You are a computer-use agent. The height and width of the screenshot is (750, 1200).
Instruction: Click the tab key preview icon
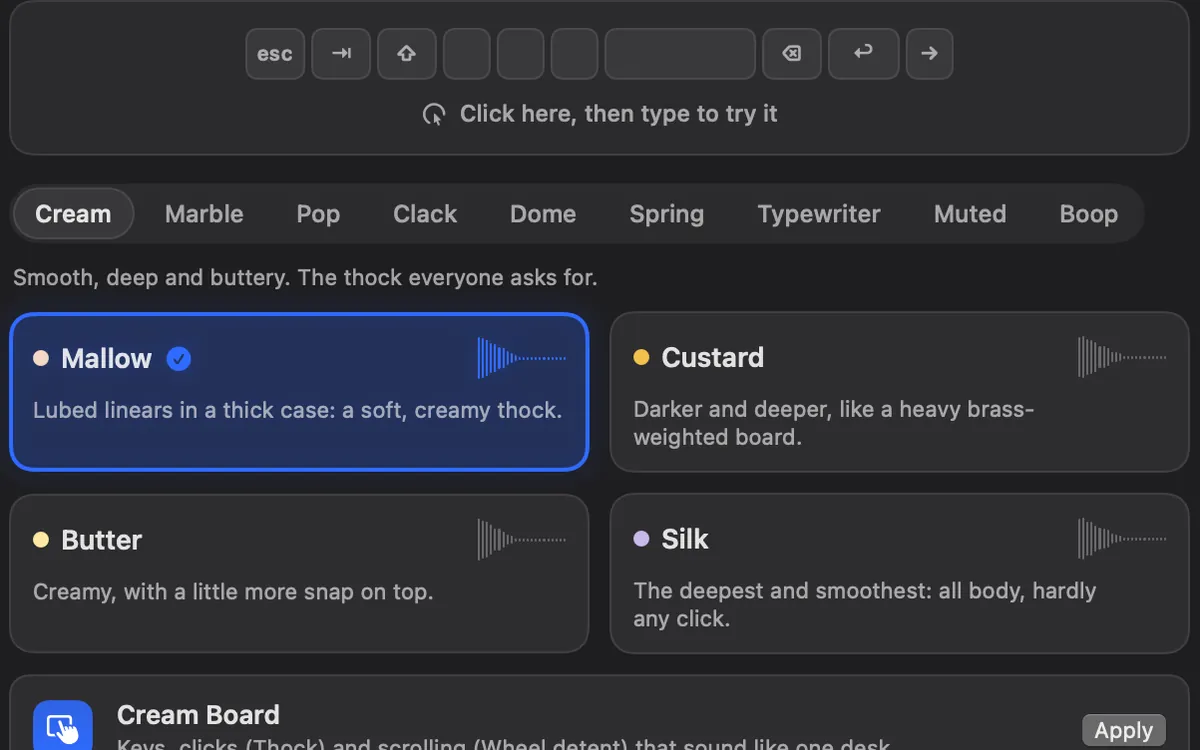coord(341,53)
